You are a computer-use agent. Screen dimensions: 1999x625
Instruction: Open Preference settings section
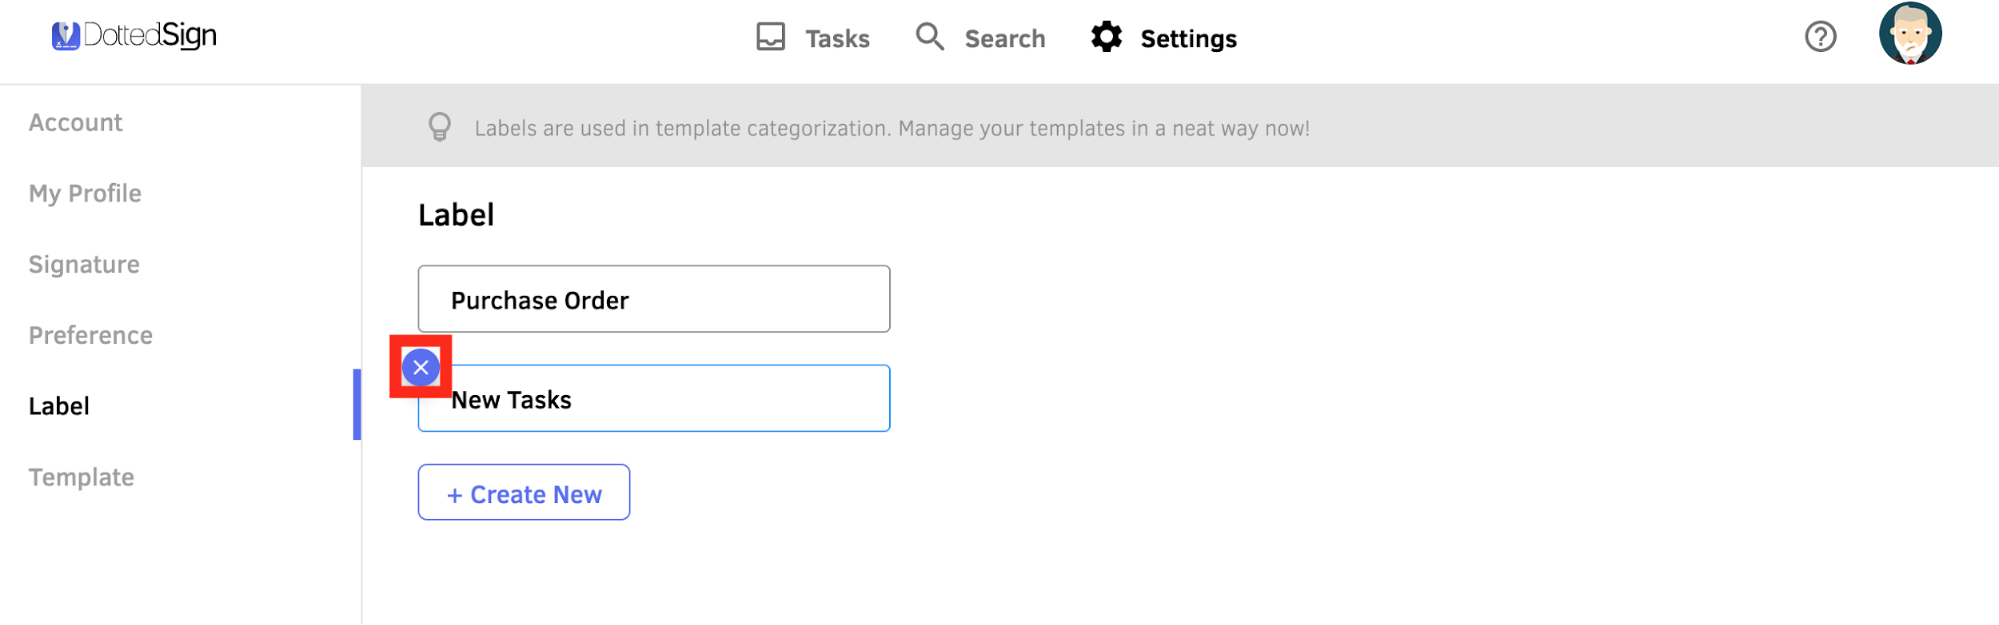[x=91, y=335]
